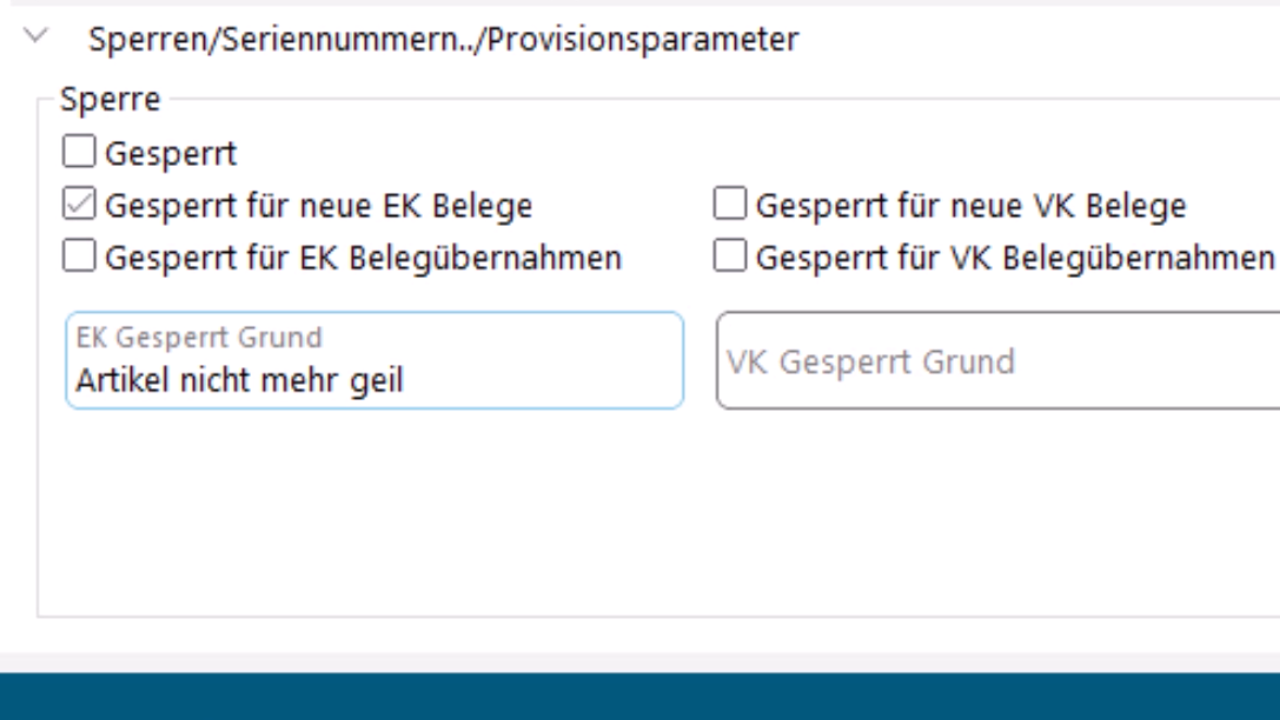Click the text 'Artikel nicht mehr geil'
The height and width of the screenshot is (720, 1280).
239,381
